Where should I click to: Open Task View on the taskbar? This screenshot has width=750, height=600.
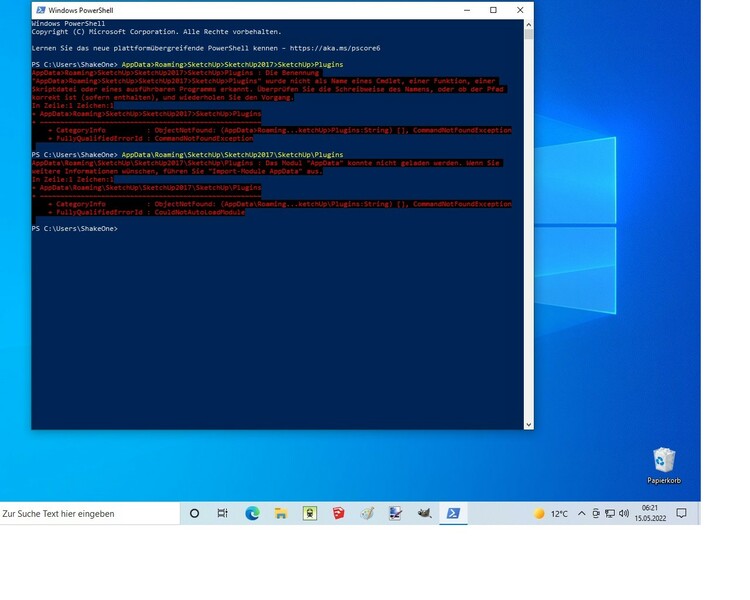(223, 513)
